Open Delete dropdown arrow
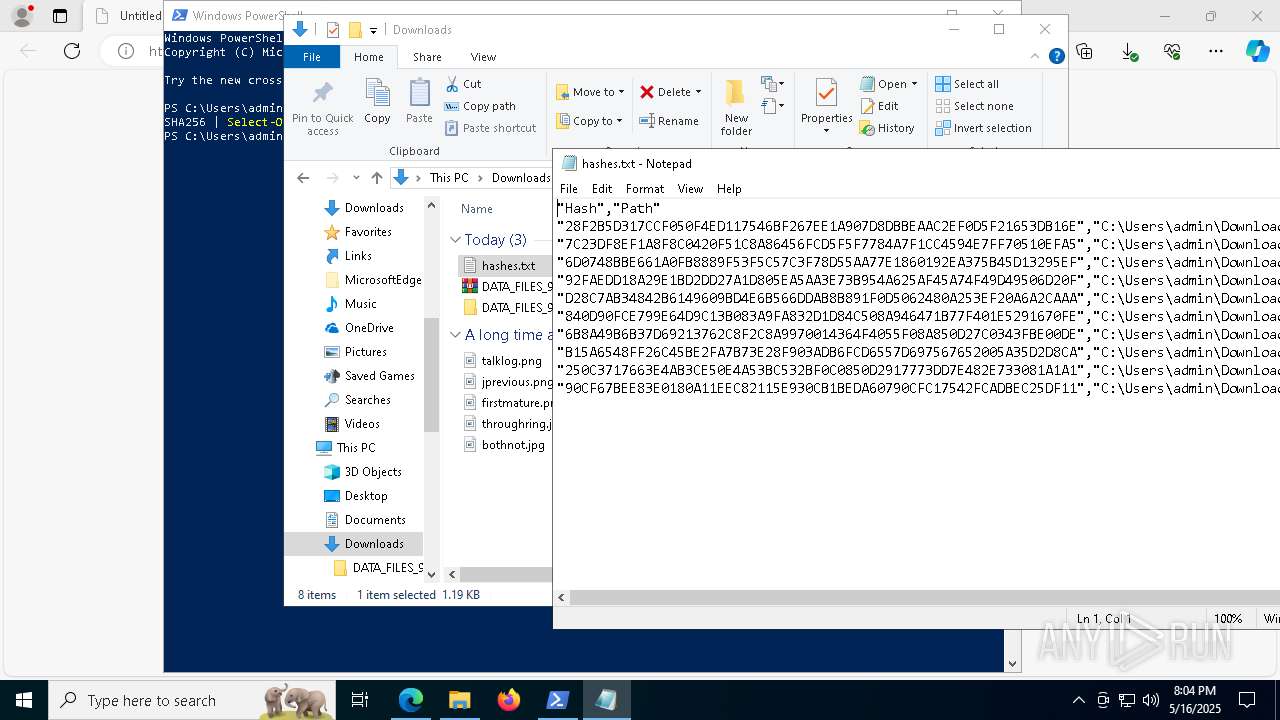This screenshot has width=1280, height=720. point(698,92)
